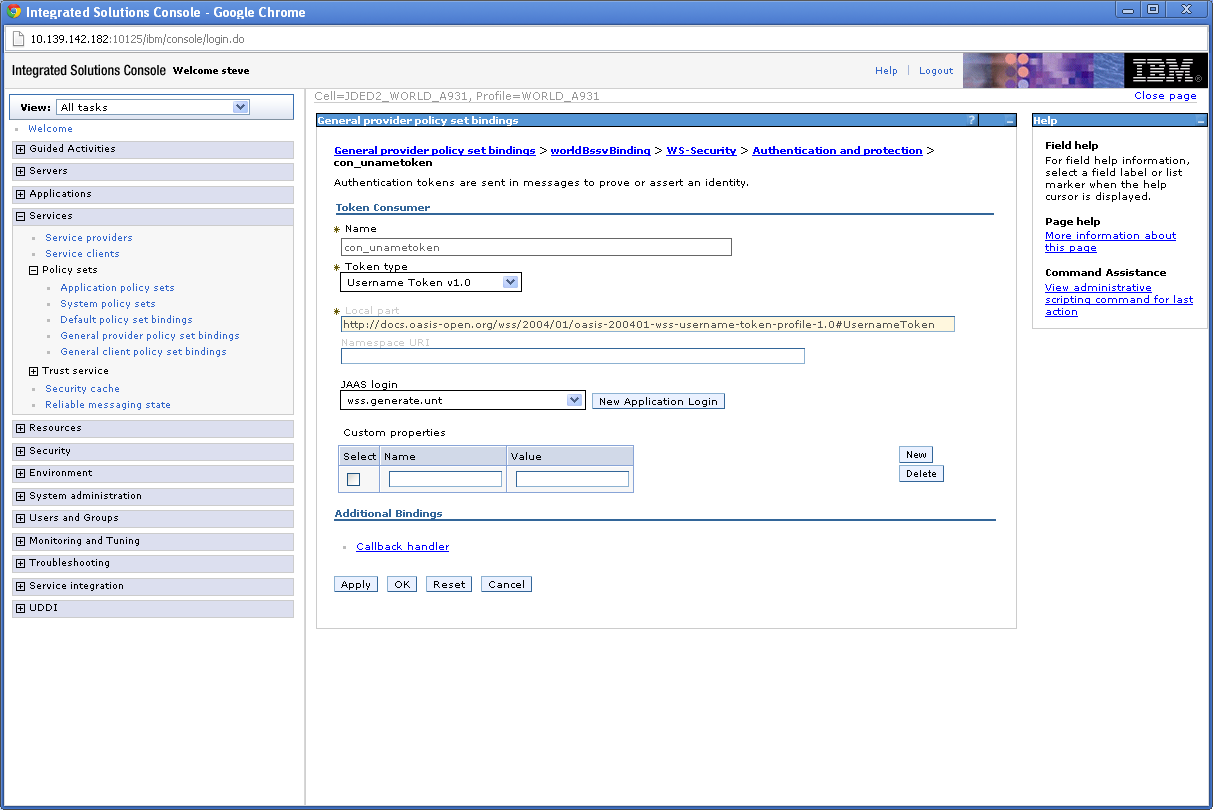Minimize the General provider policy set bindings panel

coord(1010,120)
